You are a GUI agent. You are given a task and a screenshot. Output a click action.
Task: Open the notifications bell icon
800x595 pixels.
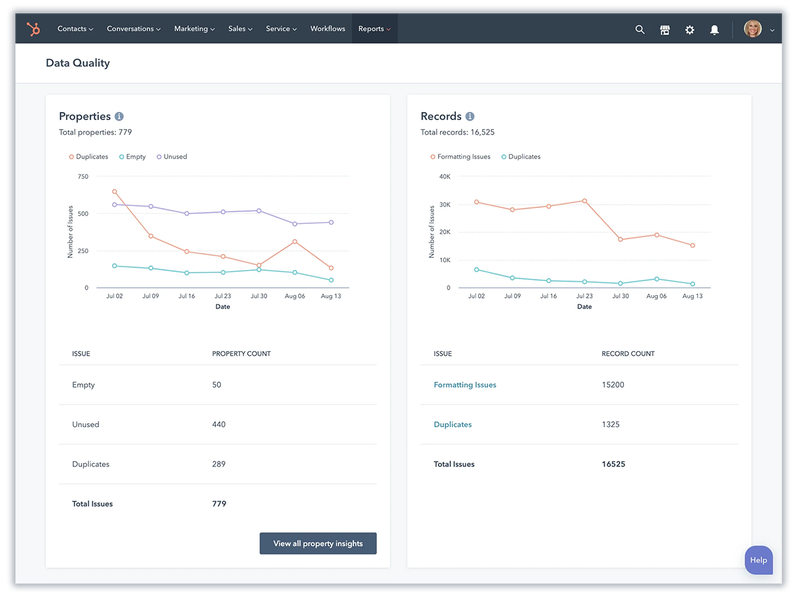click(715, 30)
